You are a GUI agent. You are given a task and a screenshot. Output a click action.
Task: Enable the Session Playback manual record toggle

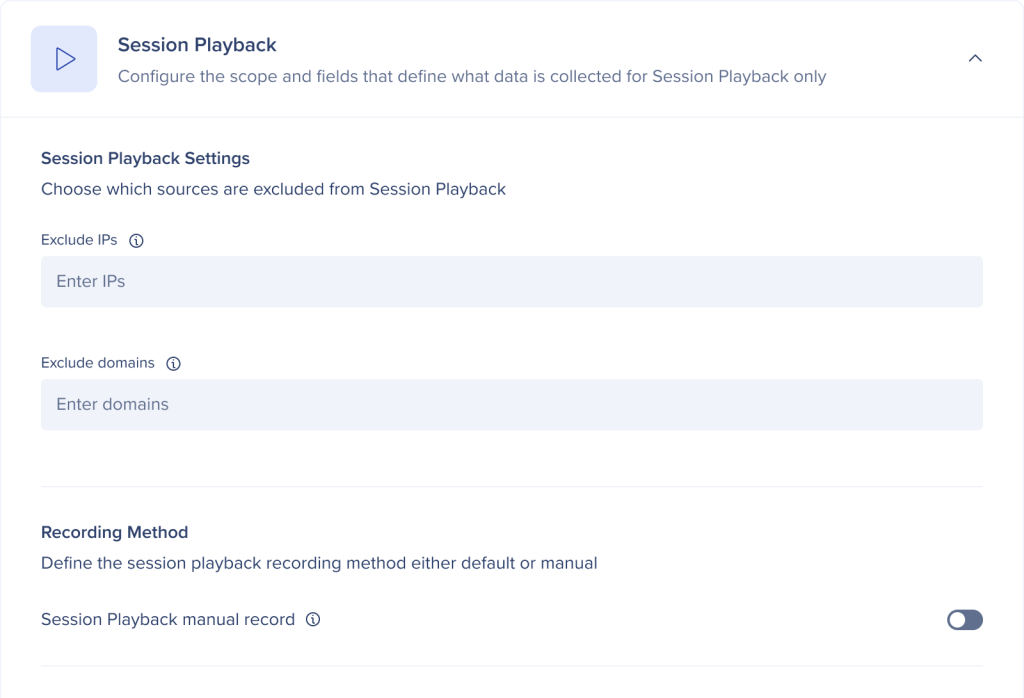pyautogui.click(x=965, y=620)
